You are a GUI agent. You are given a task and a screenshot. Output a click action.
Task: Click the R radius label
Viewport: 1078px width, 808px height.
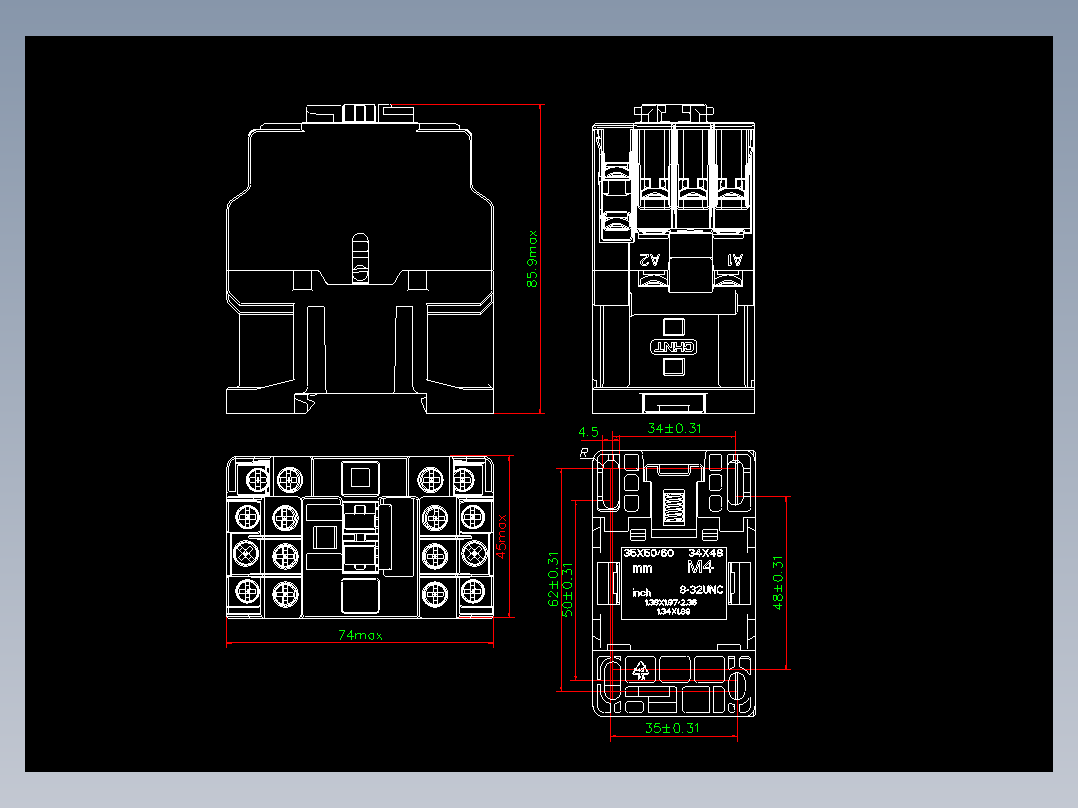tap(584, 452)
